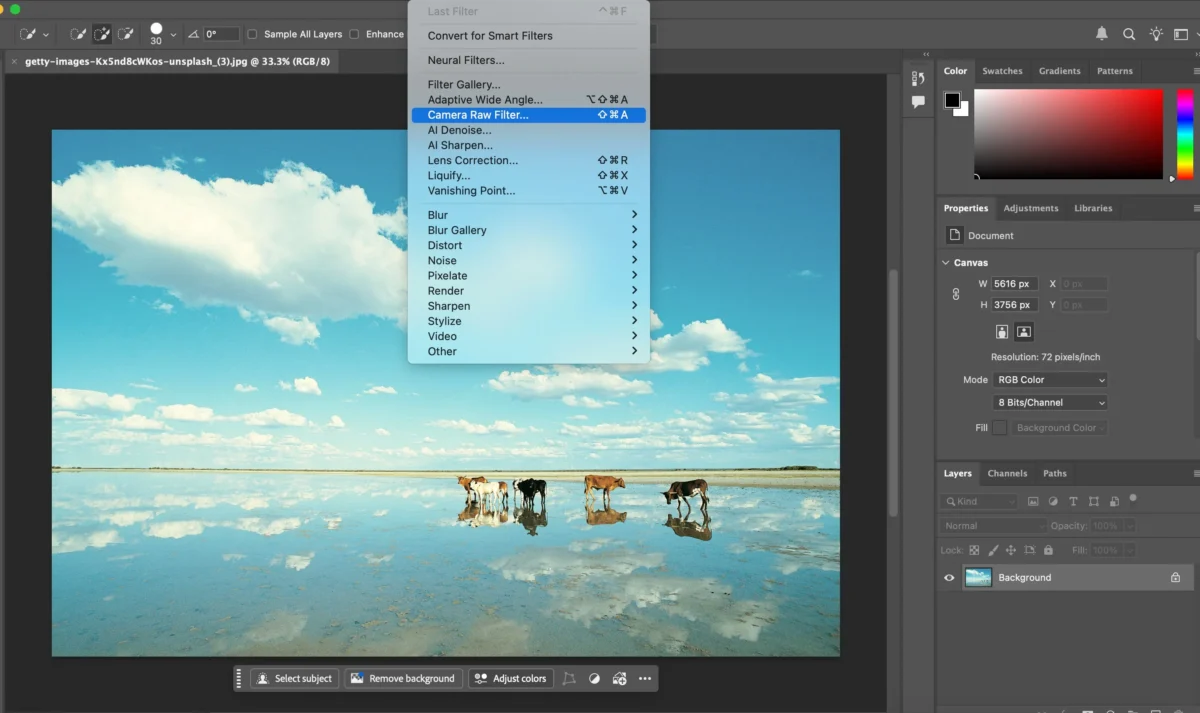Image resolution: width=1200 pixels, height=713 pixels.
Task: Click the notifications bell icon
Action: (x=1102, y=34)
